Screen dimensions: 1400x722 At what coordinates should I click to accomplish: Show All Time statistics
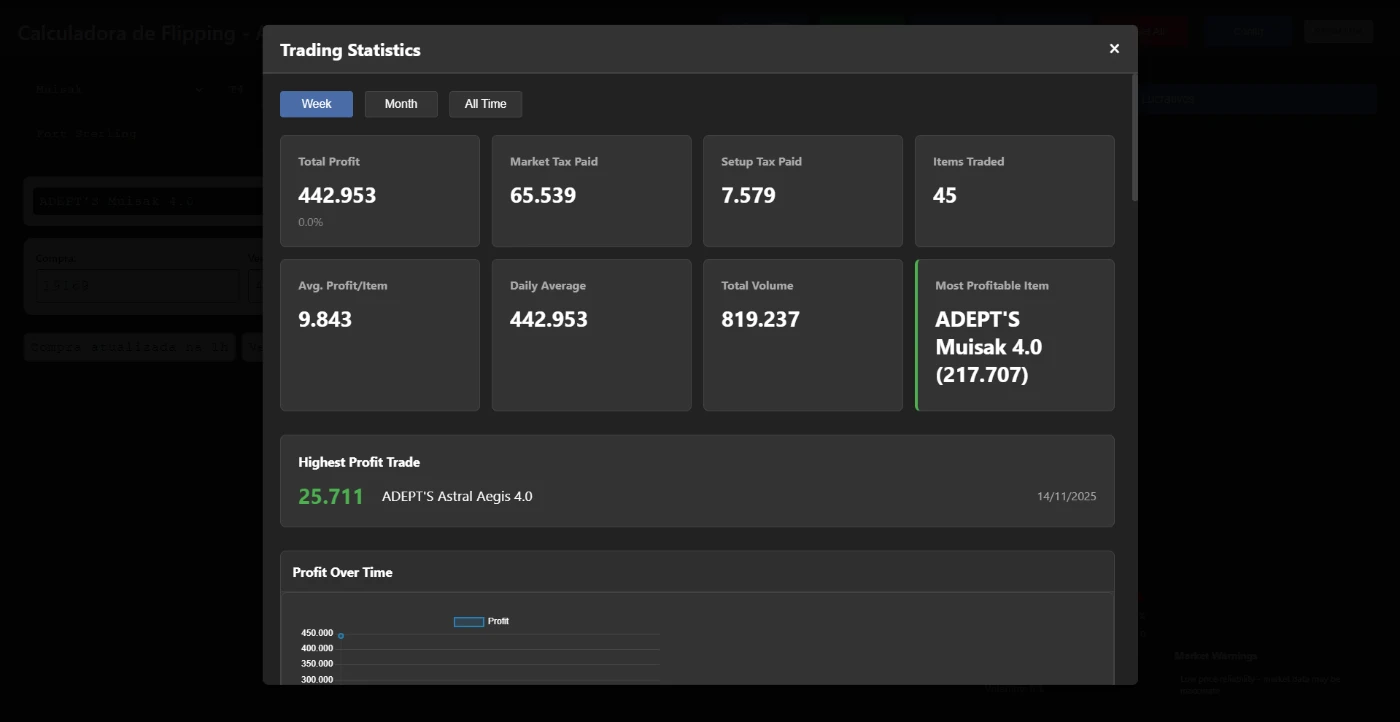click(485, 104)
